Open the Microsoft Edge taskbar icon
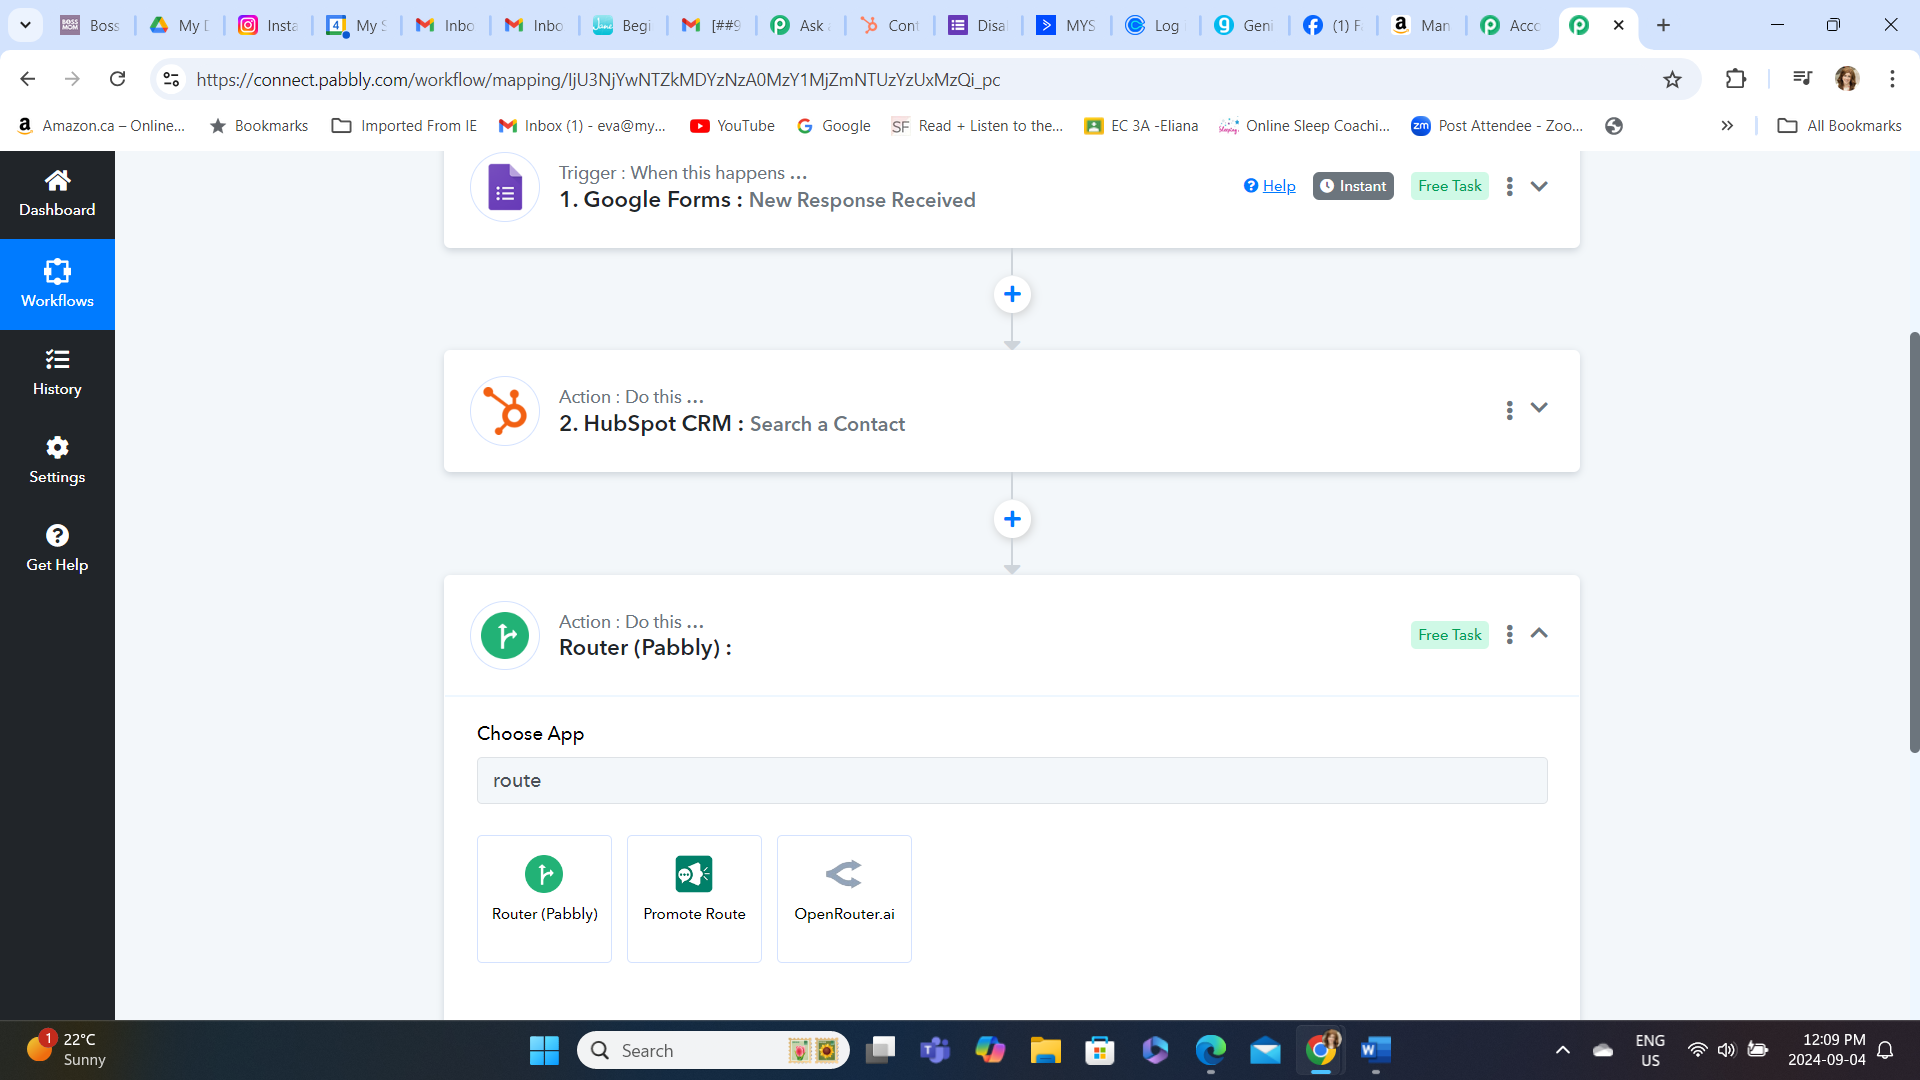The height and width of the screenshot is (1080, 1920). pyautogui.click(x=1210, y=1050)
